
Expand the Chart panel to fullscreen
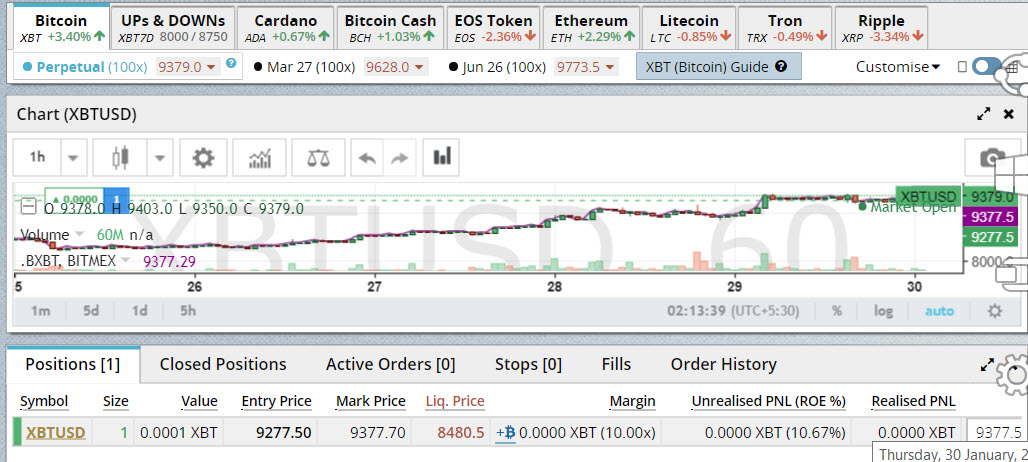983,114
